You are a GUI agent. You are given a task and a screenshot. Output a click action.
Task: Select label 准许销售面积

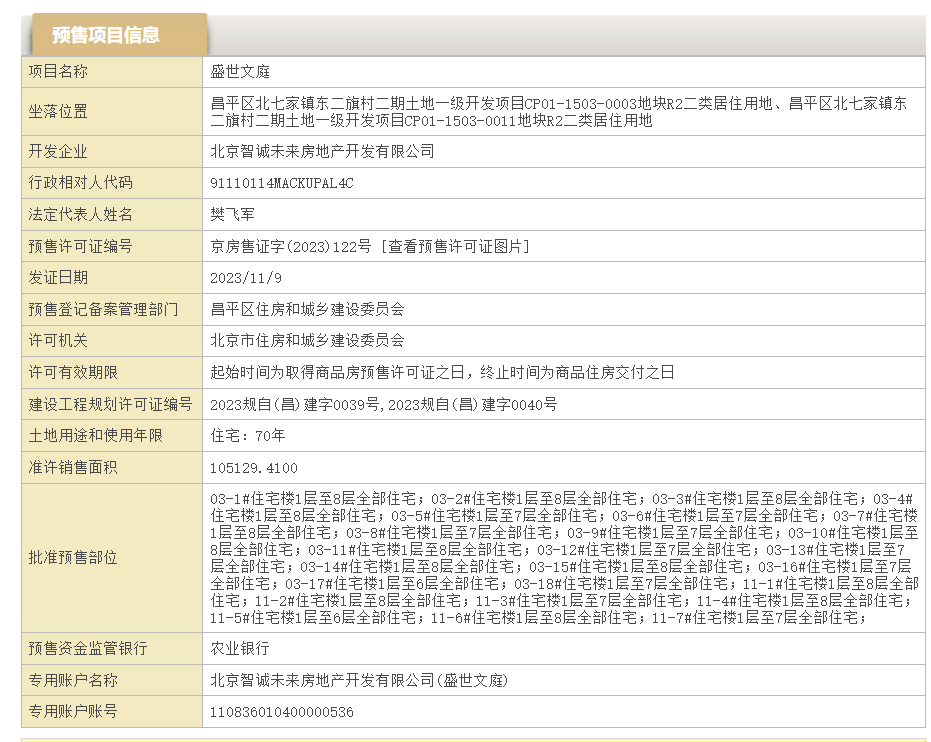(x=73, y=468)
